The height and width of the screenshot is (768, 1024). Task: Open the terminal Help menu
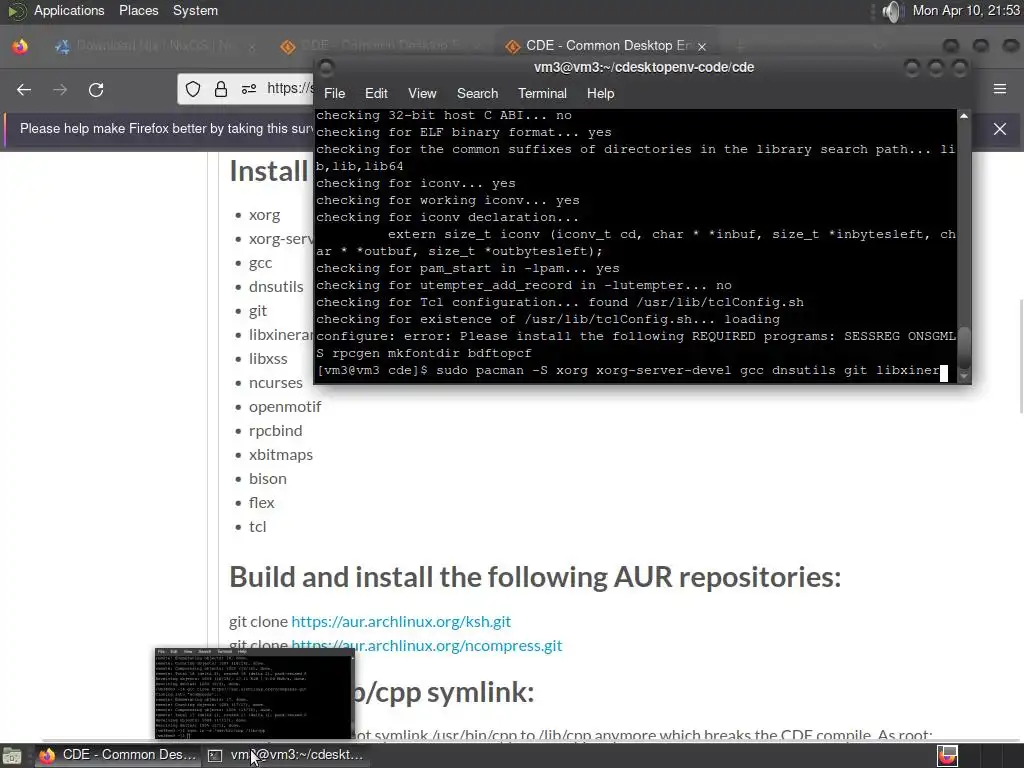(600, 93)
